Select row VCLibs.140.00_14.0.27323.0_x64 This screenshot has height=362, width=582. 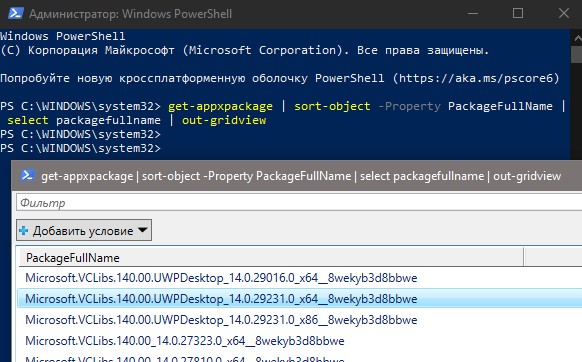300,340
